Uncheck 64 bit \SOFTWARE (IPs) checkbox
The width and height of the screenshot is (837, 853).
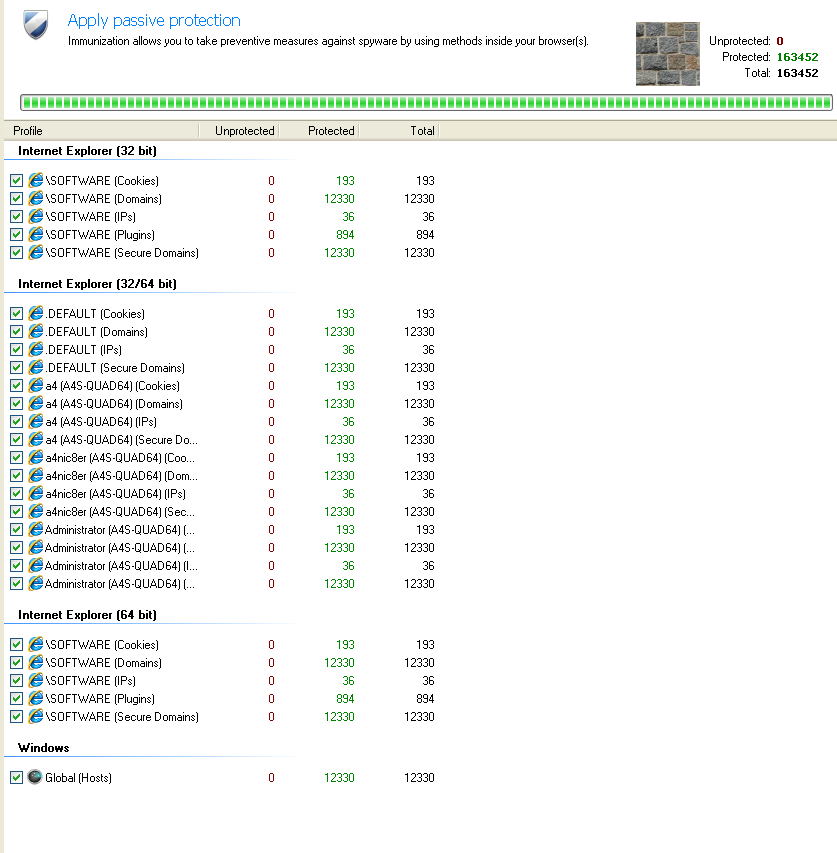pos(16,681)
